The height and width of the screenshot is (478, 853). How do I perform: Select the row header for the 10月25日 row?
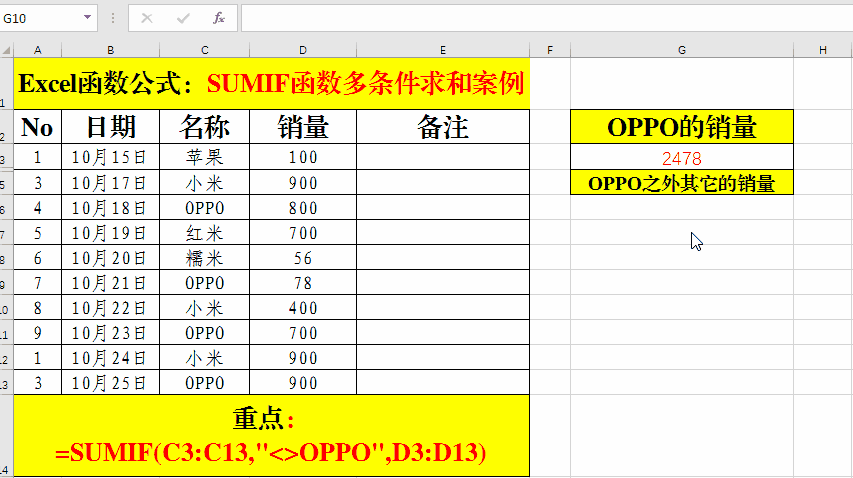point(5,383)
